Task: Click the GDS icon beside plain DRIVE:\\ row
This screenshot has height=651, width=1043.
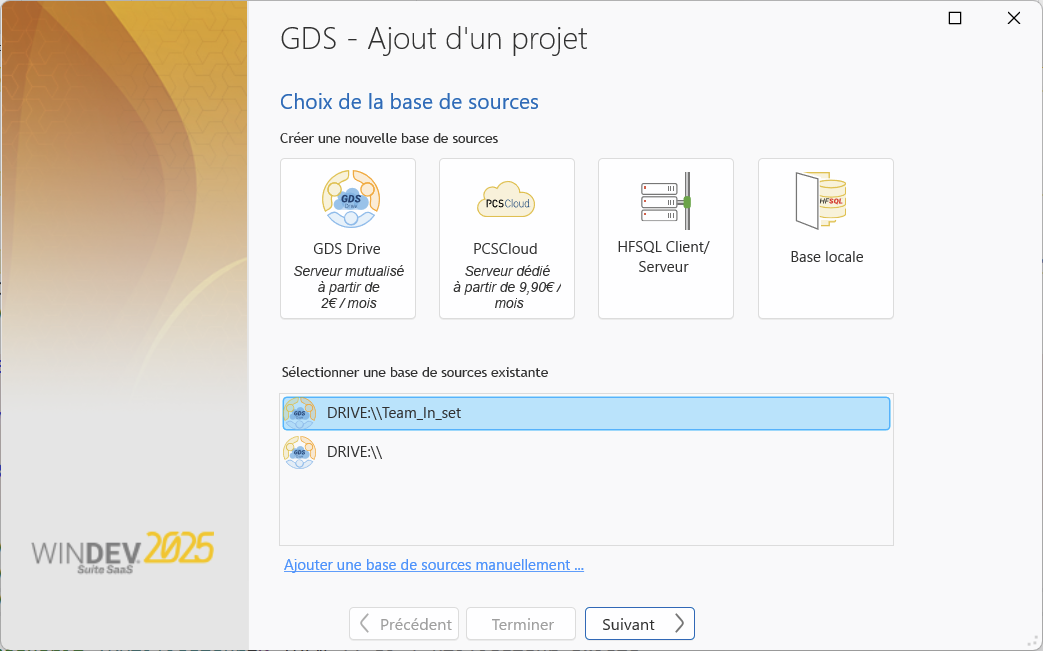Action: pos(299,453)
